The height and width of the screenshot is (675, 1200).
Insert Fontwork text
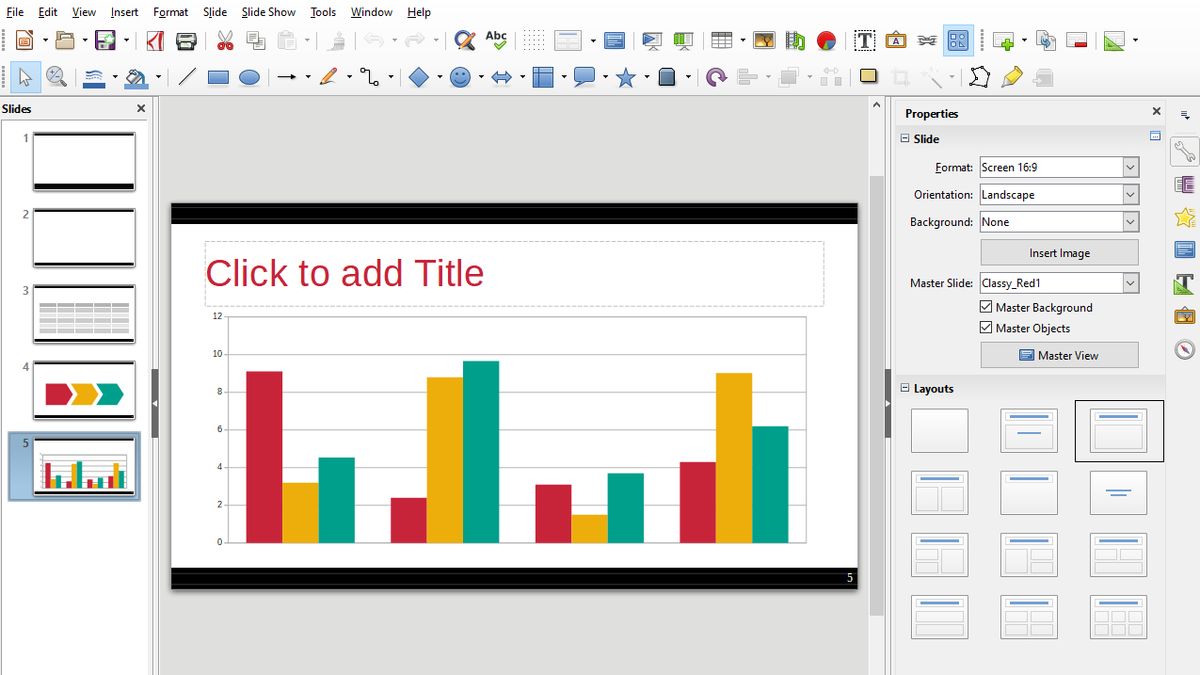895,40
